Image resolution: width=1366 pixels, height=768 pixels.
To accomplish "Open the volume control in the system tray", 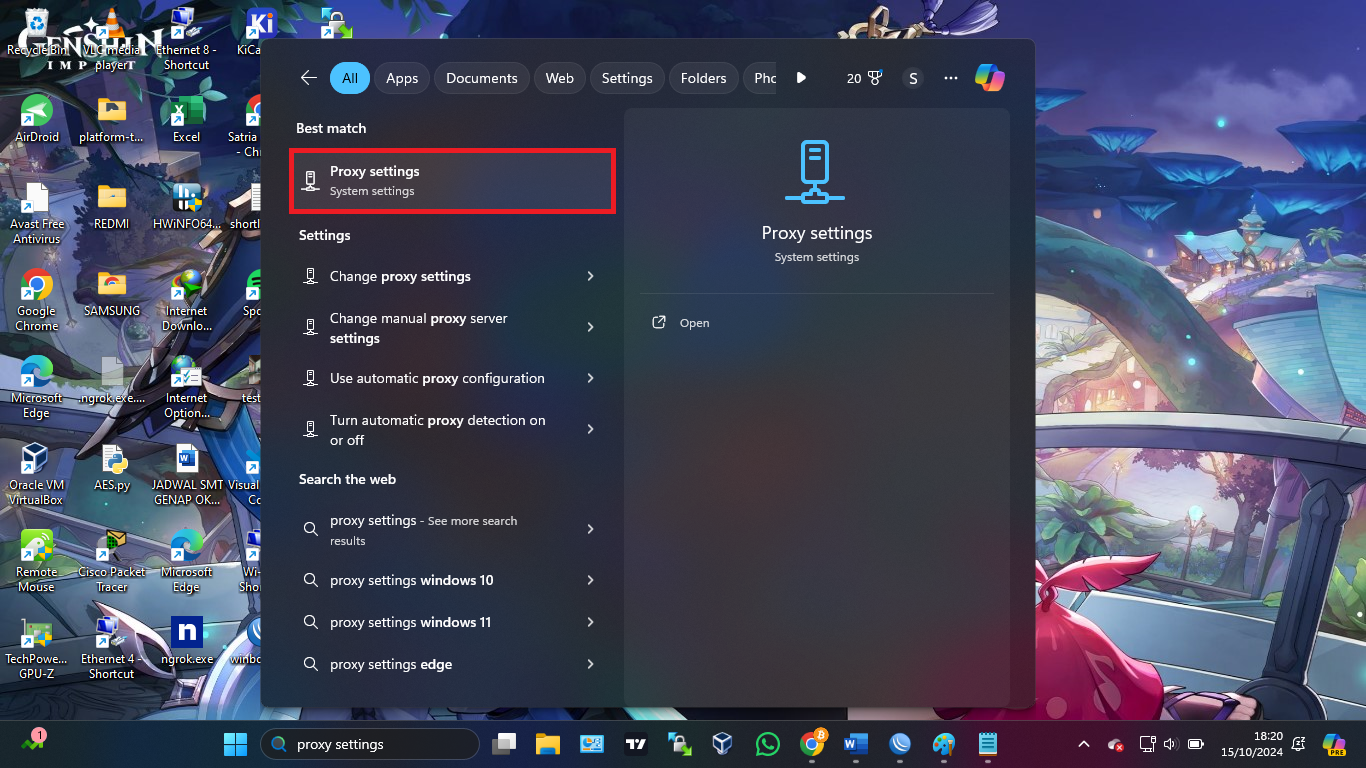I will coord(1172,744).
